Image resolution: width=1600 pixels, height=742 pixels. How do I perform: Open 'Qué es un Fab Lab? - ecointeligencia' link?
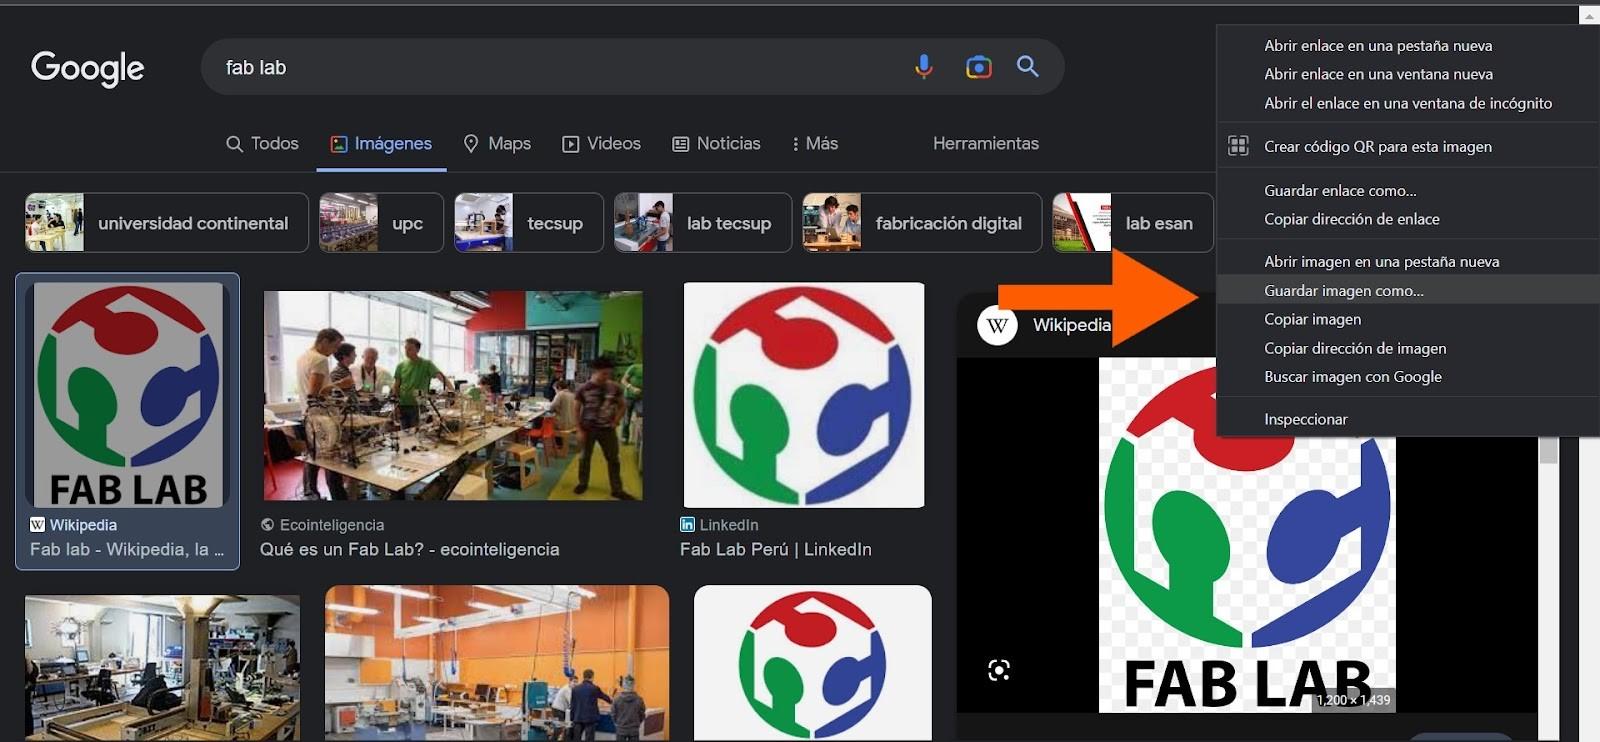click(409, 549)
